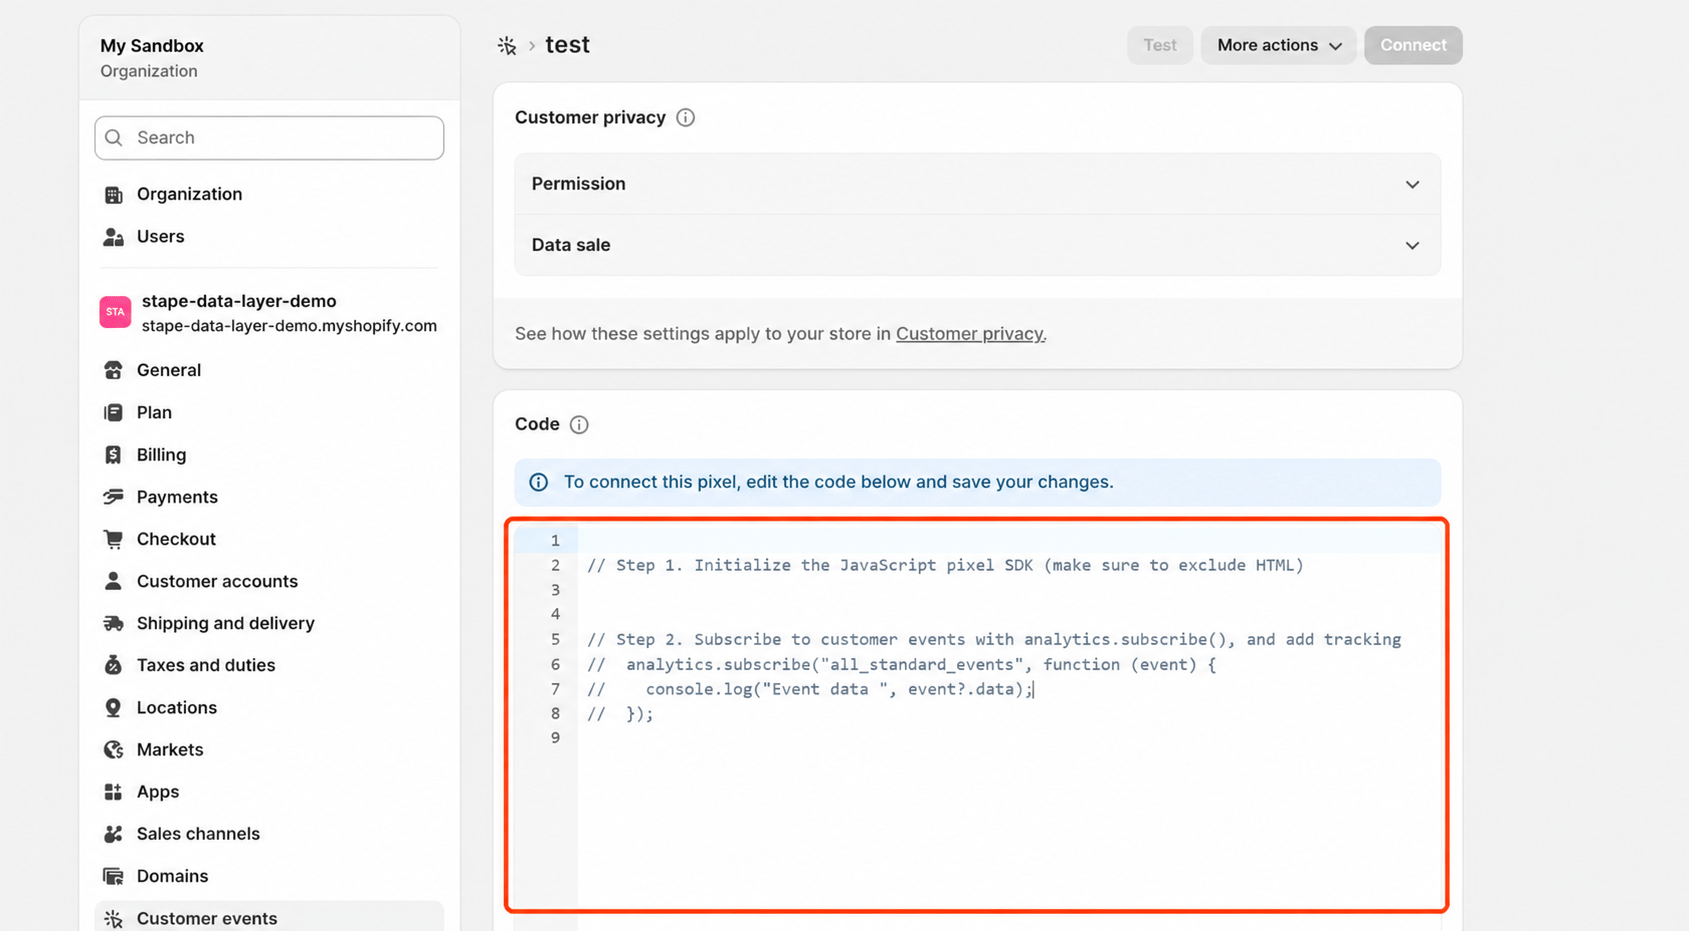The image size is (1689, 931).
Task: Focus the sidebar Search field
Action: click(x=269, y=138)
